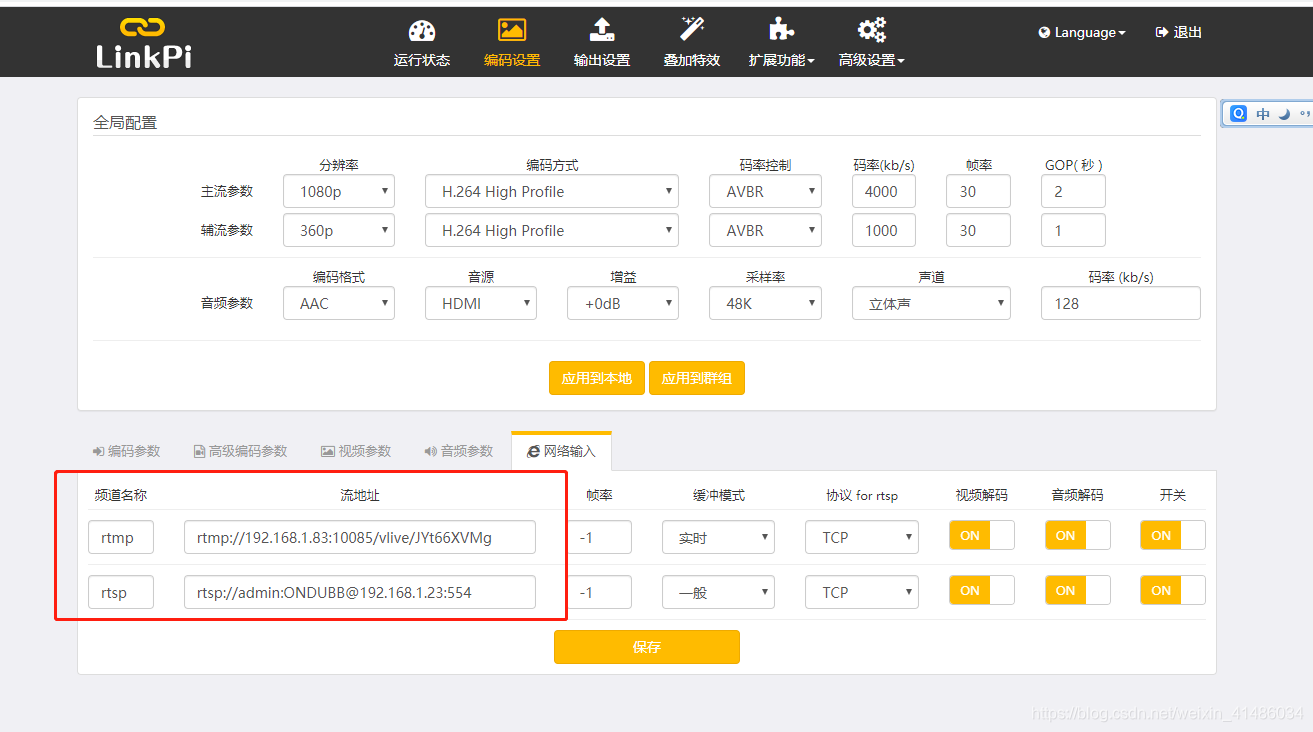Open rtmp row 协议 TCP dropdown
1313x732 pixels.
[862, 537]
